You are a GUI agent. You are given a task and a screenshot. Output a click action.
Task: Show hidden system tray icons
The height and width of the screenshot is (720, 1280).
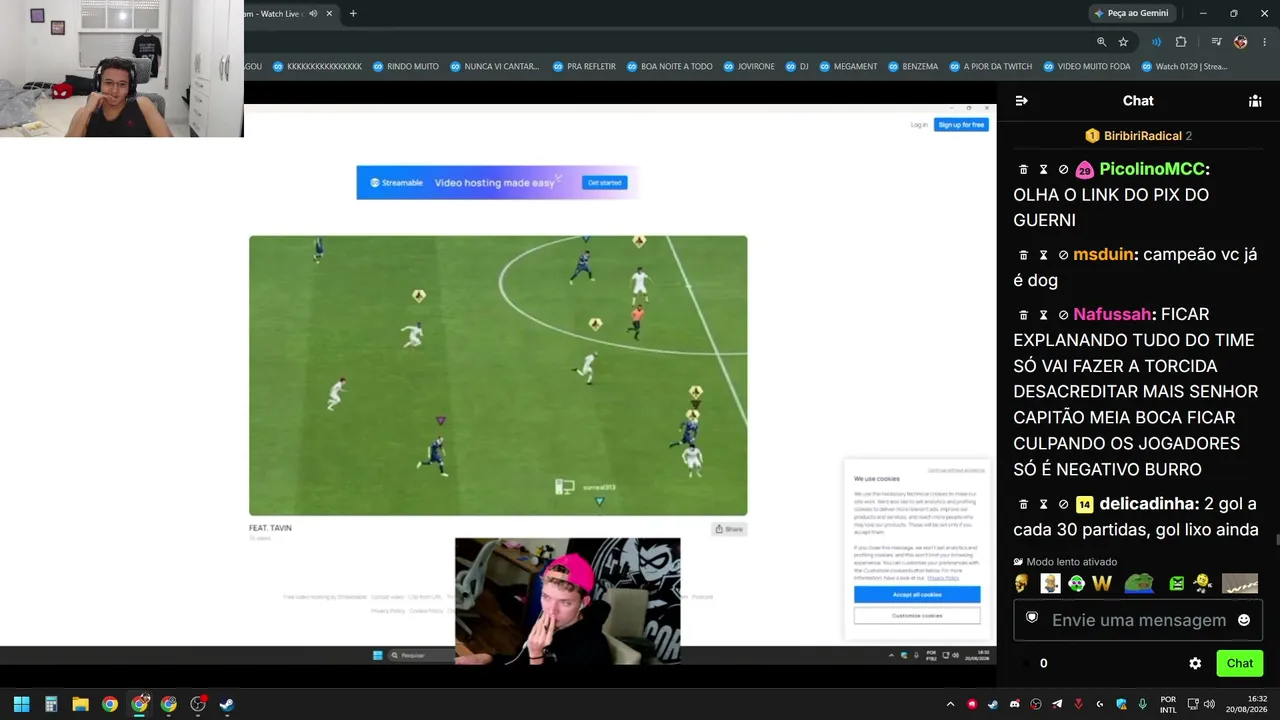[950, 704]
